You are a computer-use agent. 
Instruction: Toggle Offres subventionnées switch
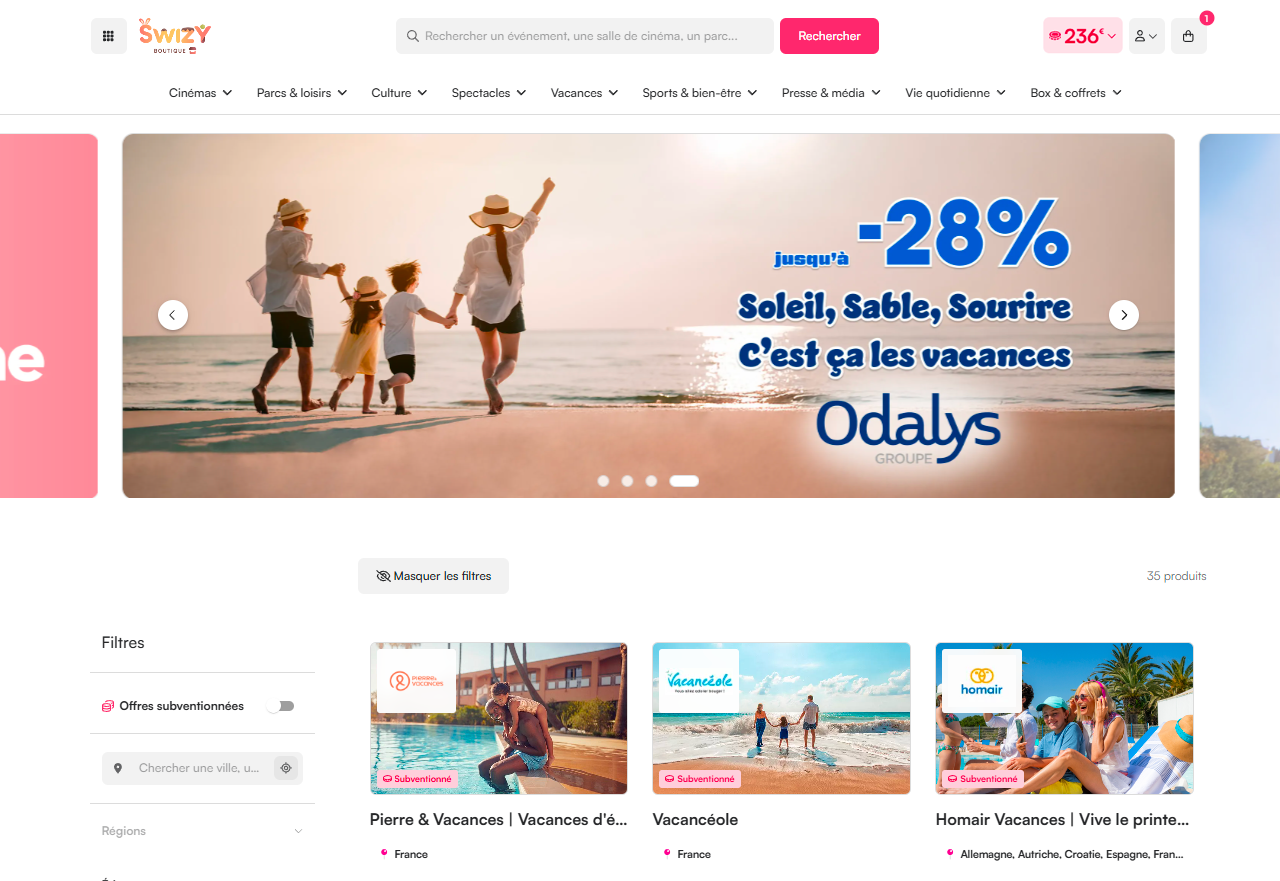[281, 706]
